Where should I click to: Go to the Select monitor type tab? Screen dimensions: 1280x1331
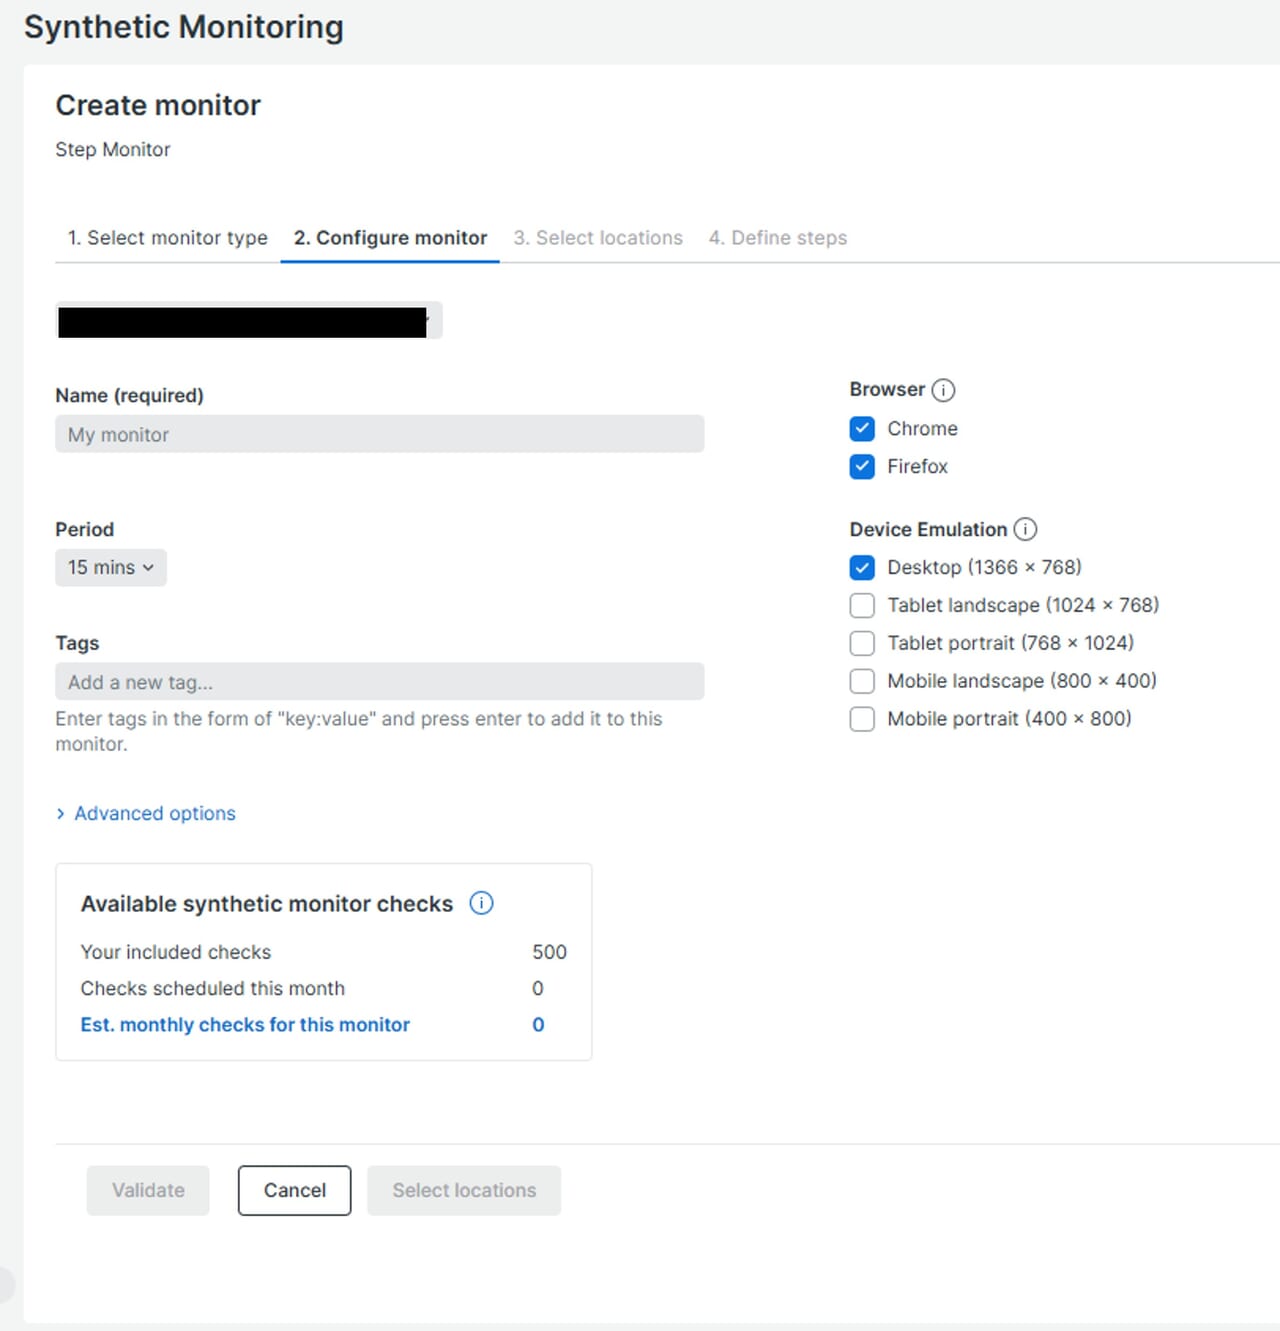pyautogui.click(x=167, y=238)
